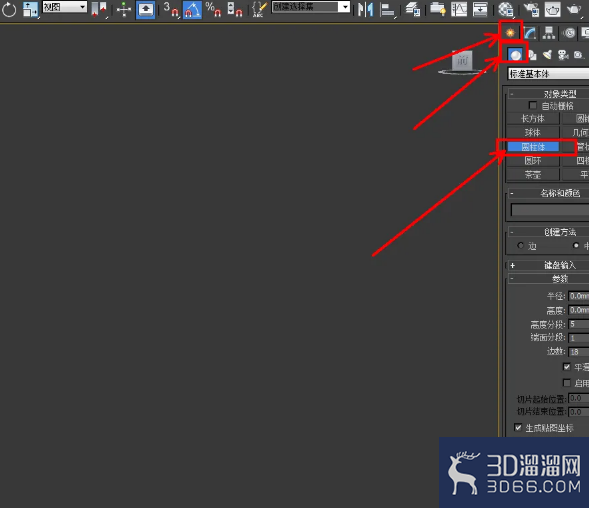
Task: Click the ViewCube 前 face
Action: click(x=462, y=60)
